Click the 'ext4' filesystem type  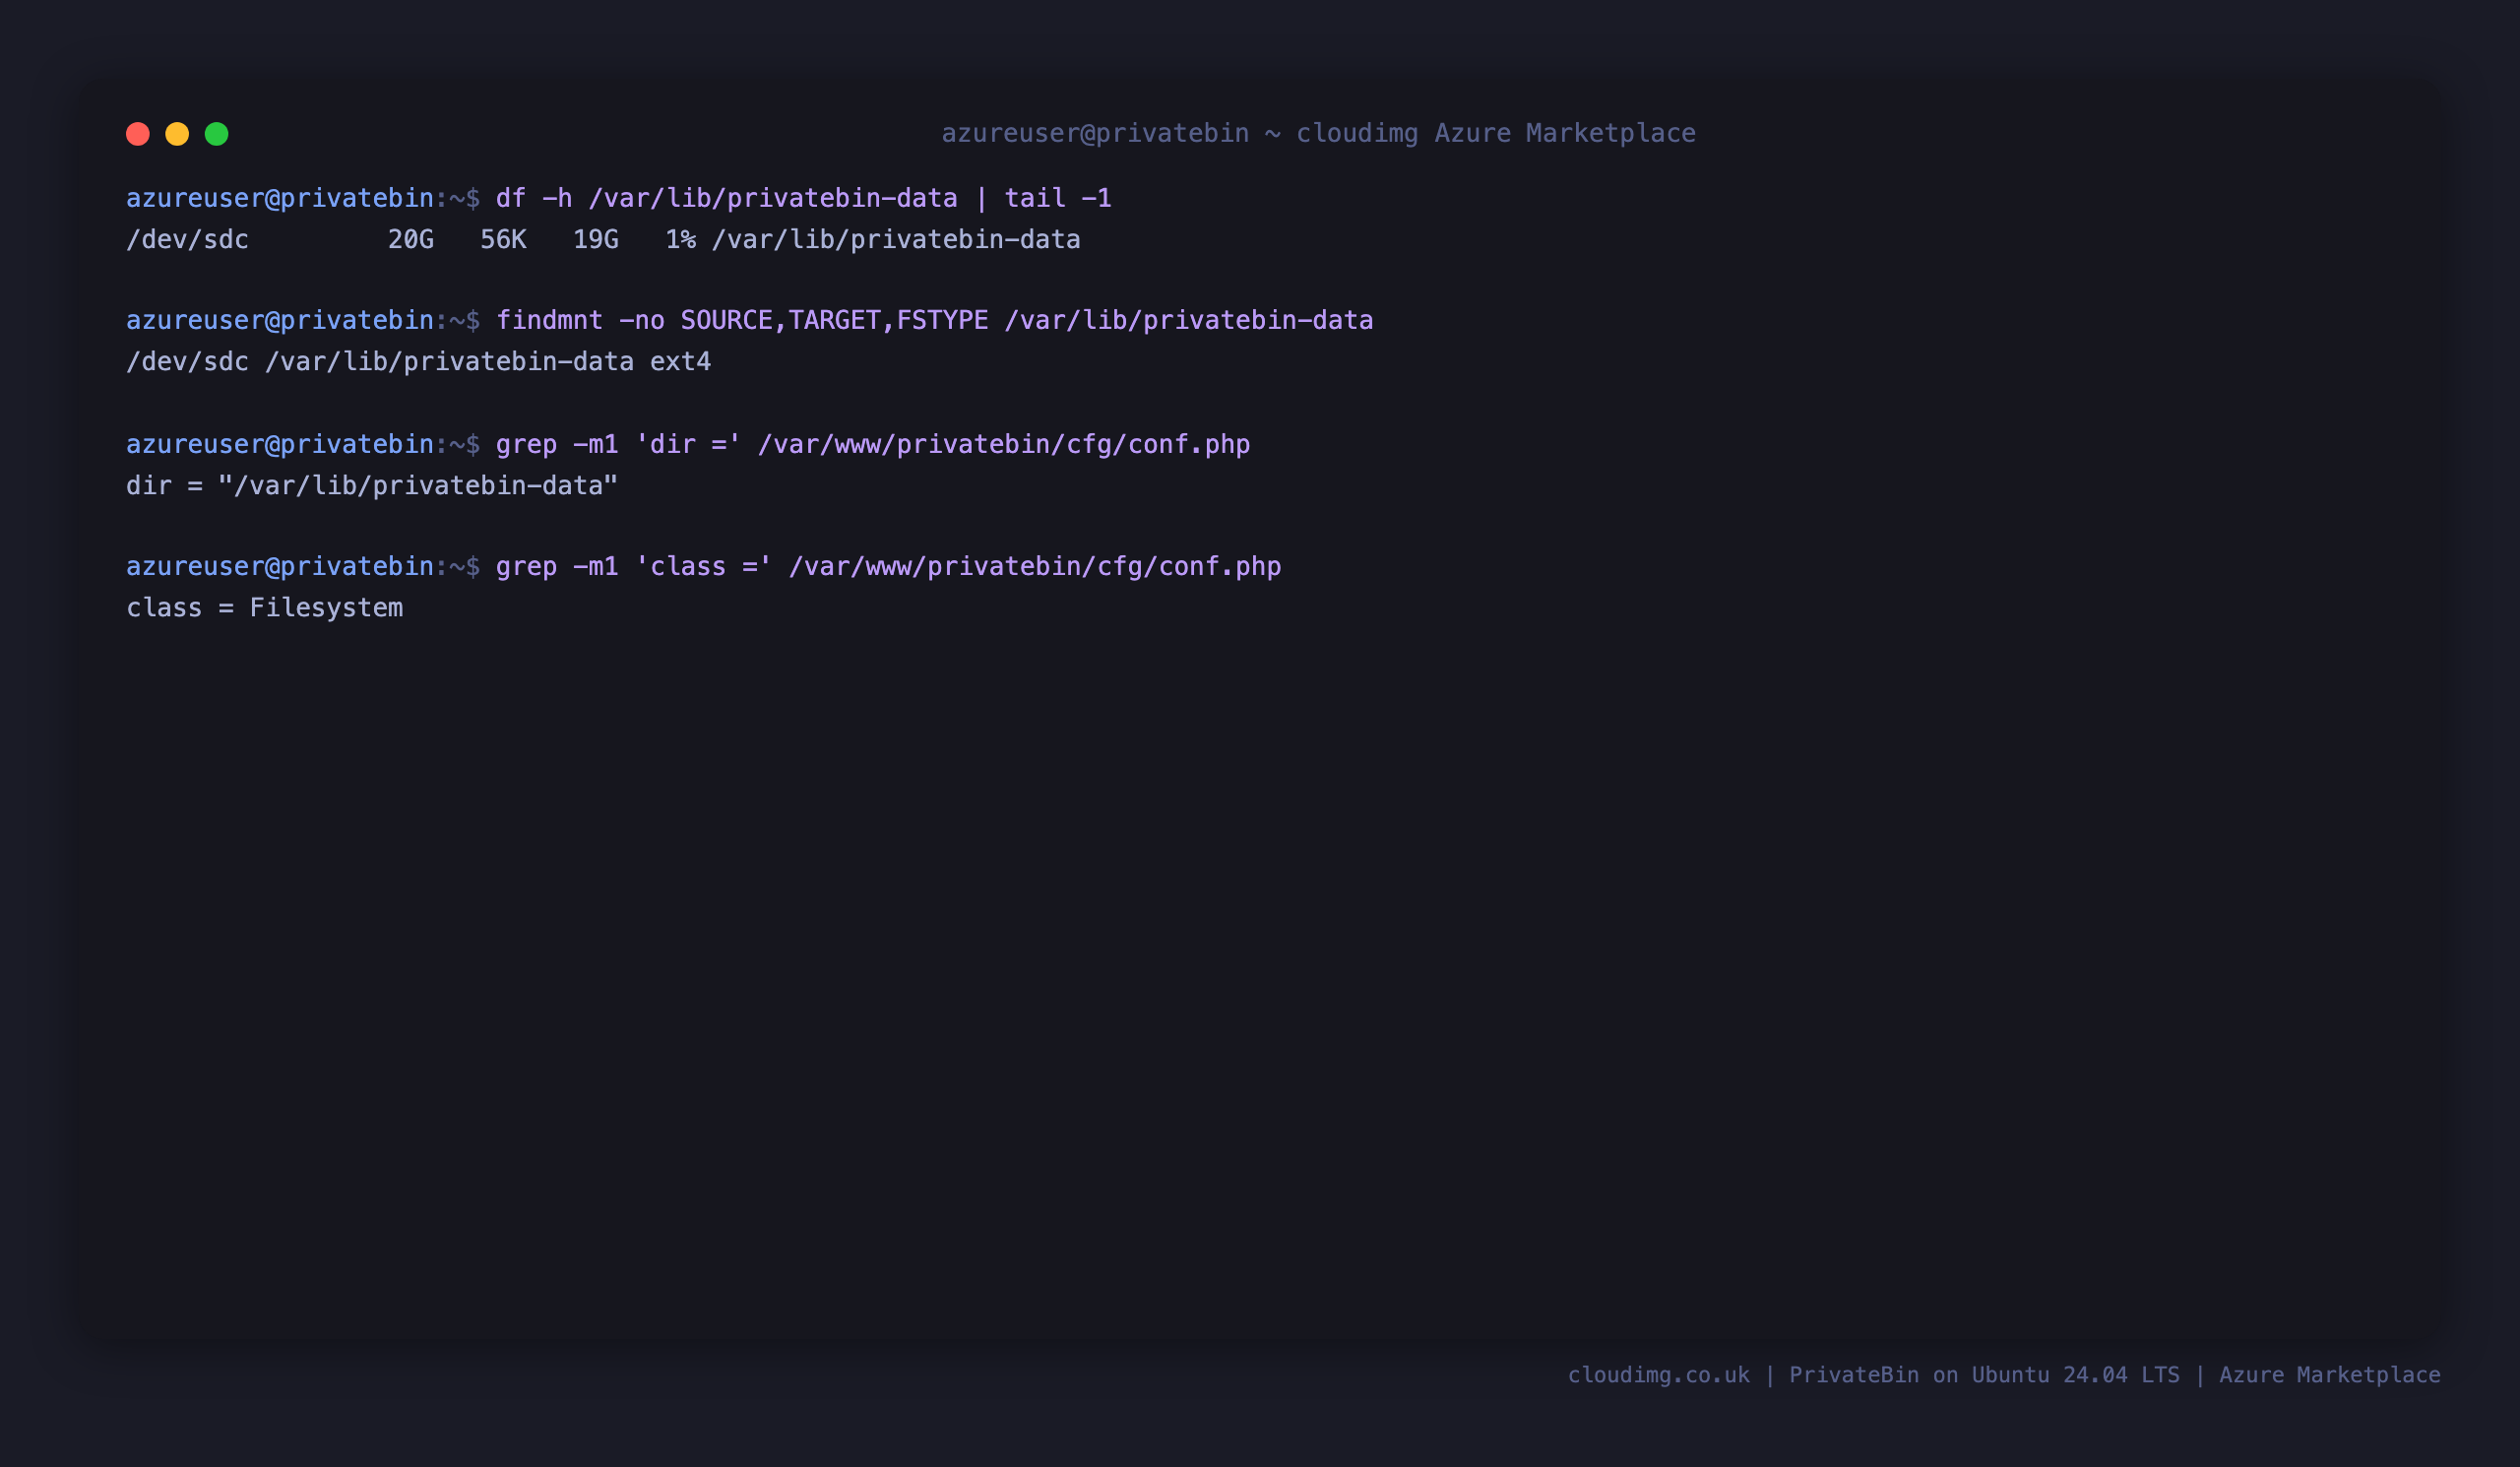680,362
